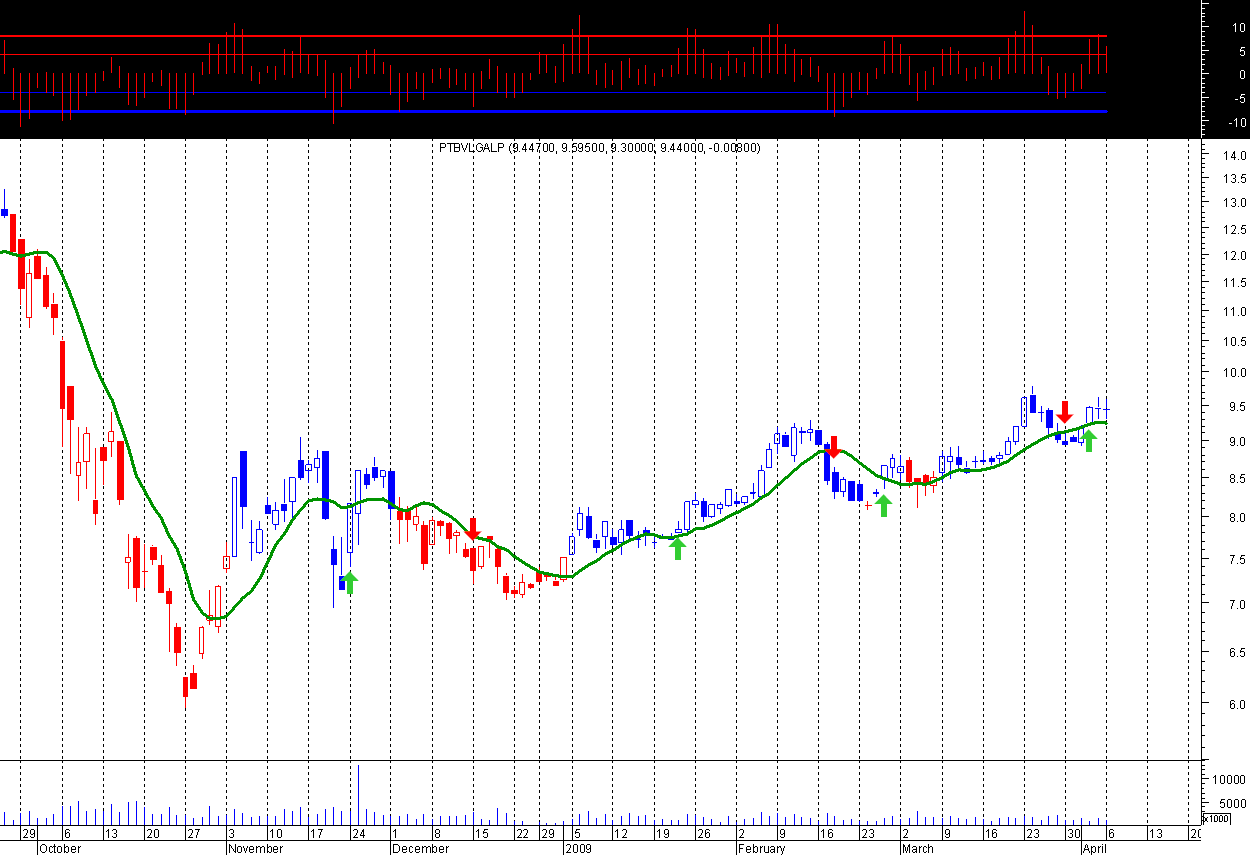Click the November month label
1250x855 pixels.
pos(255,848)
